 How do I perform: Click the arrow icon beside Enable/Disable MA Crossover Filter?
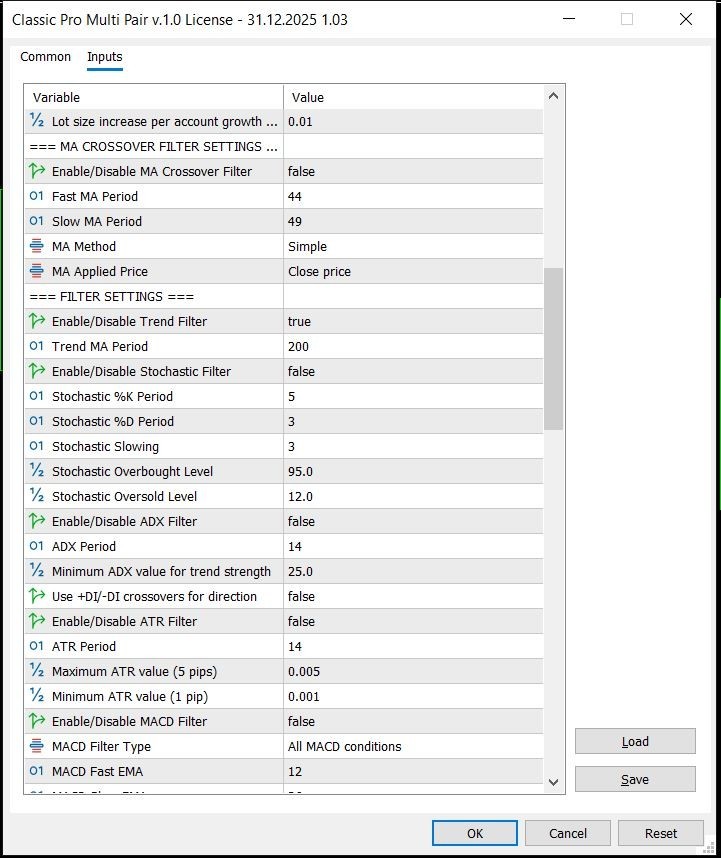(37, 171)
